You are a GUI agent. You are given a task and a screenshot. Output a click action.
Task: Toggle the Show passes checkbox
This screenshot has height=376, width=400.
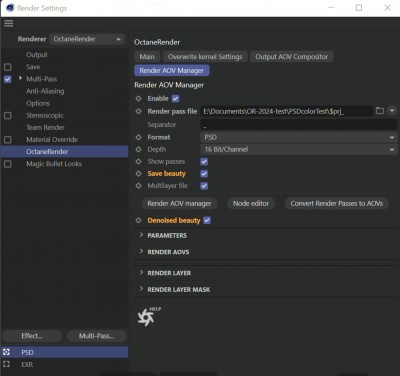(204, 162)
